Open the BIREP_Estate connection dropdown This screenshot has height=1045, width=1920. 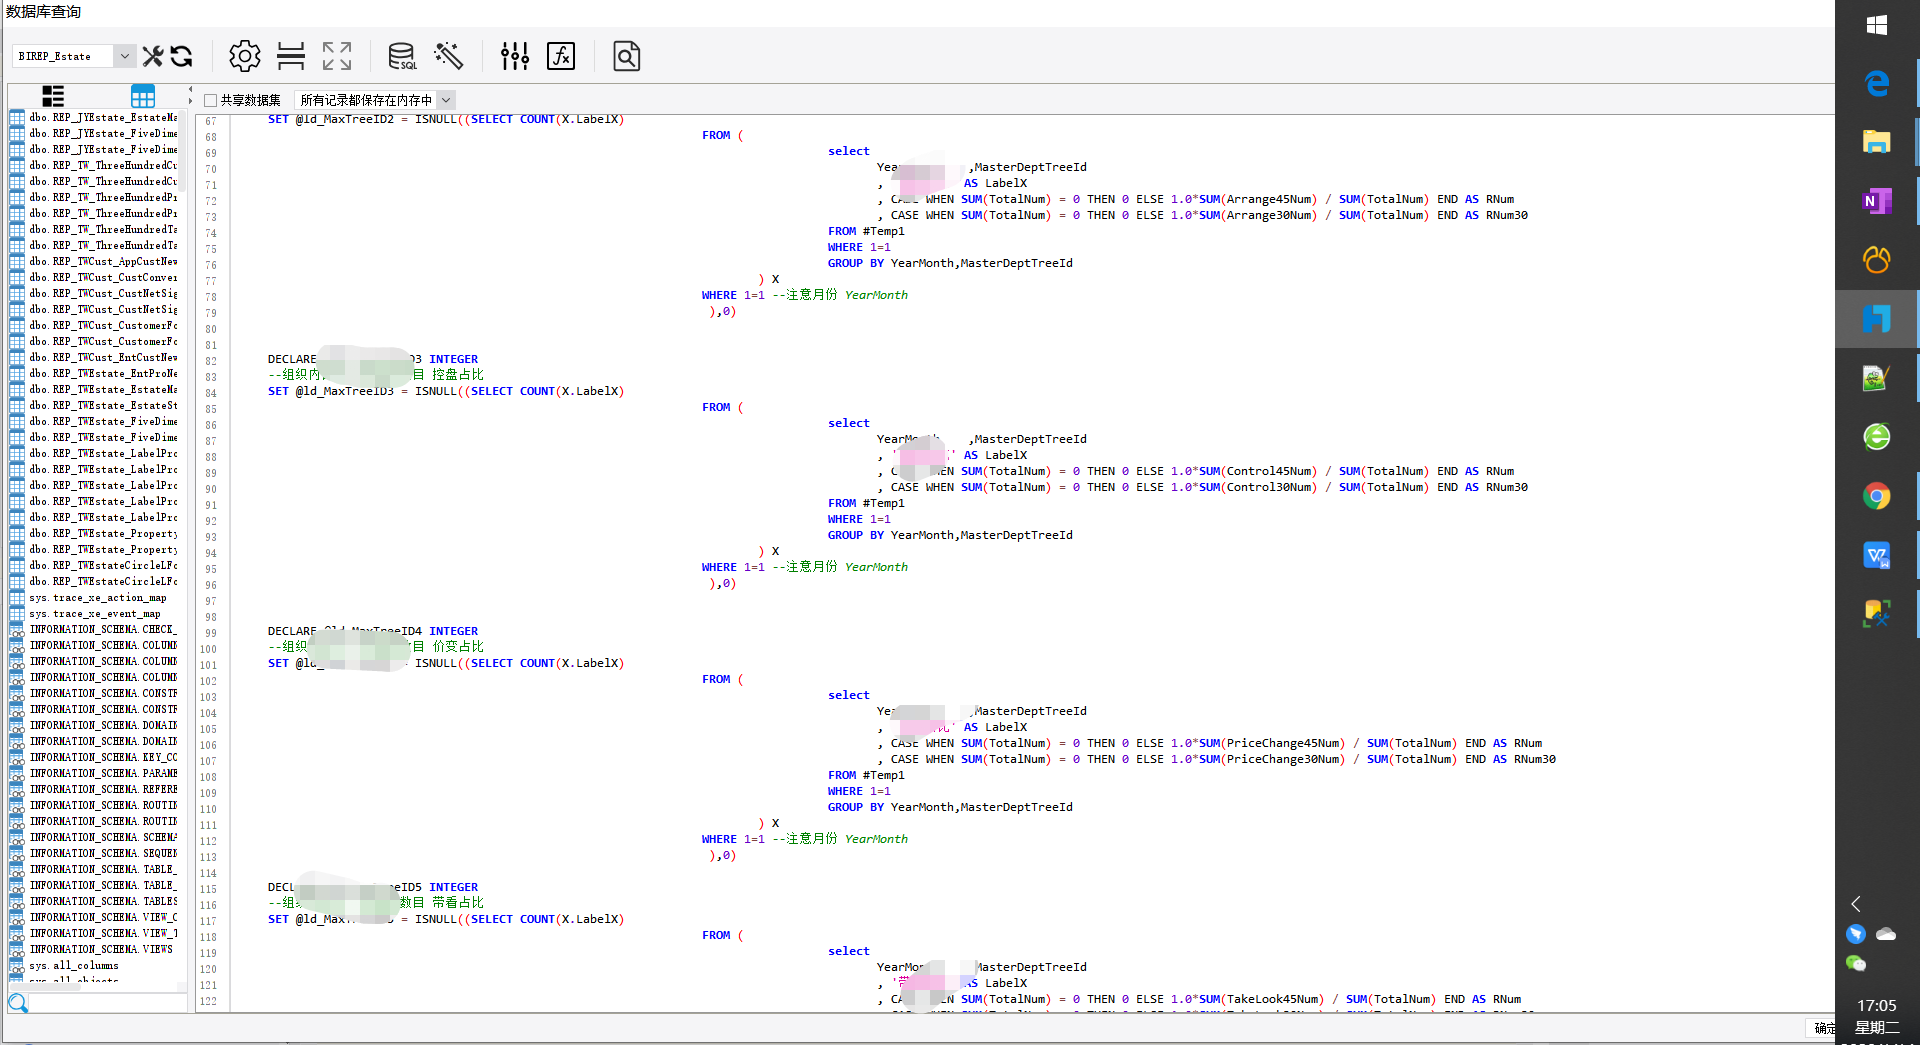pos(125,56)
